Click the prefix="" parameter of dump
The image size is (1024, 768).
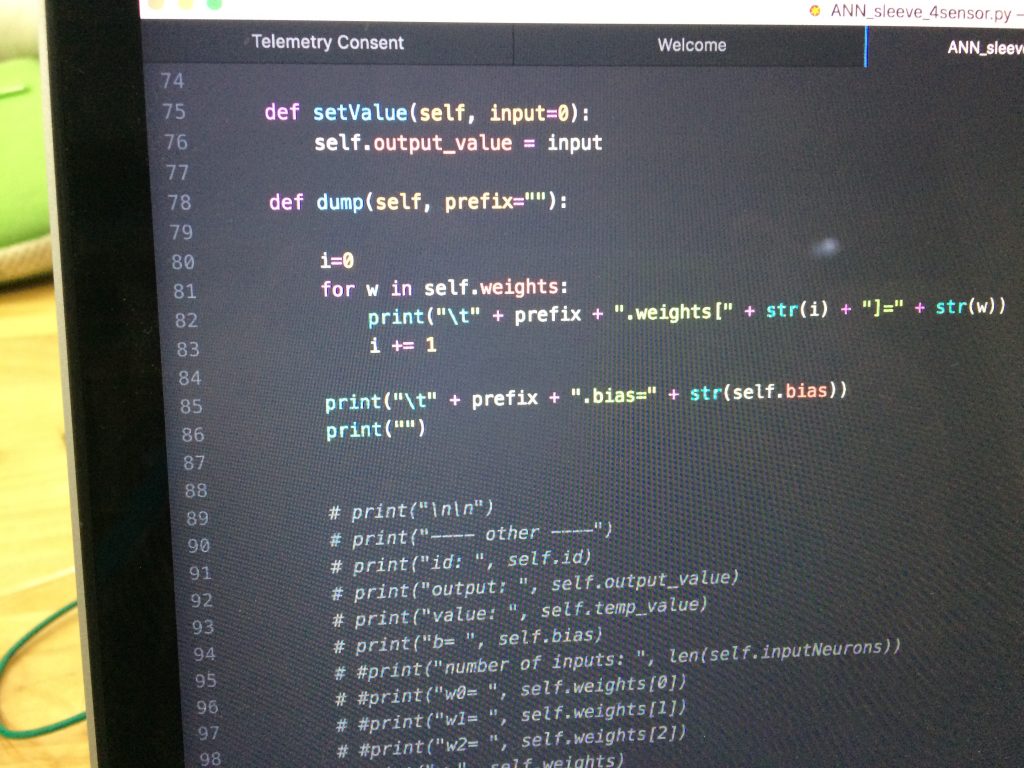pos(496,201)
